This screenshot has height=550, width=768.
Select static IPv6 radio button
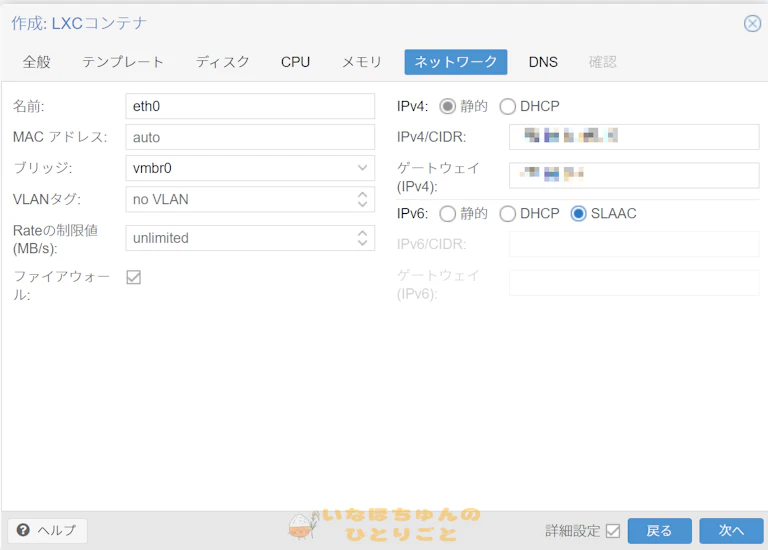click(448, 213)
